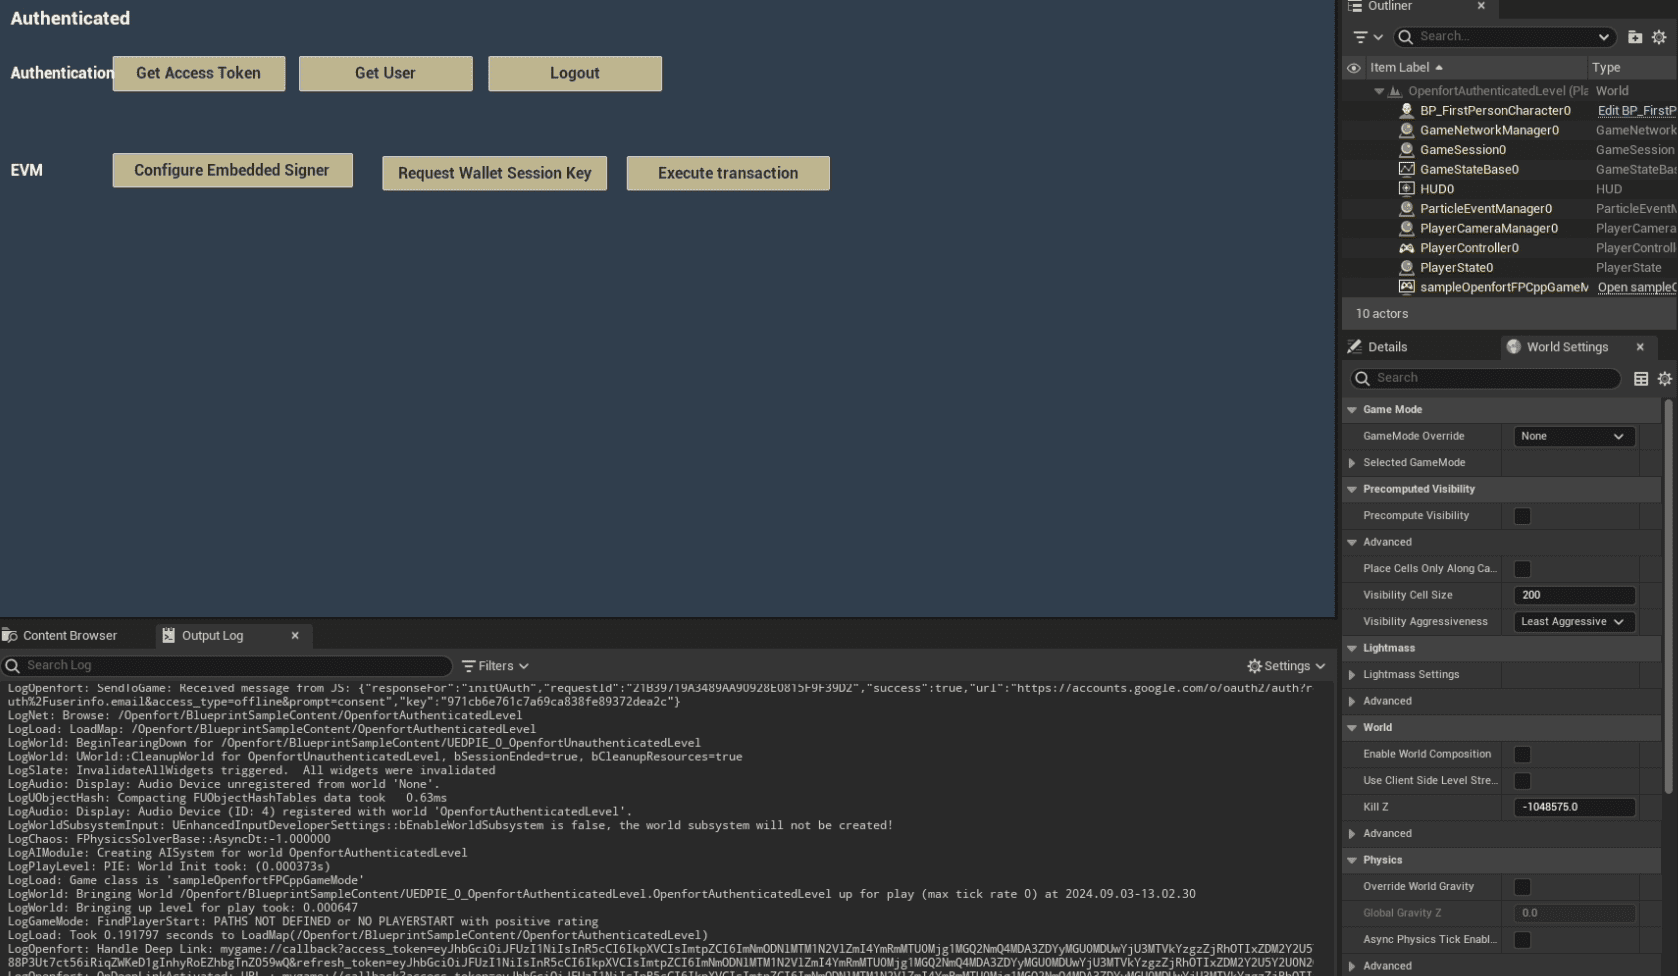
Task: Click the PlayerCameraManager0 actor icon
Action: tap(1406, 228)
